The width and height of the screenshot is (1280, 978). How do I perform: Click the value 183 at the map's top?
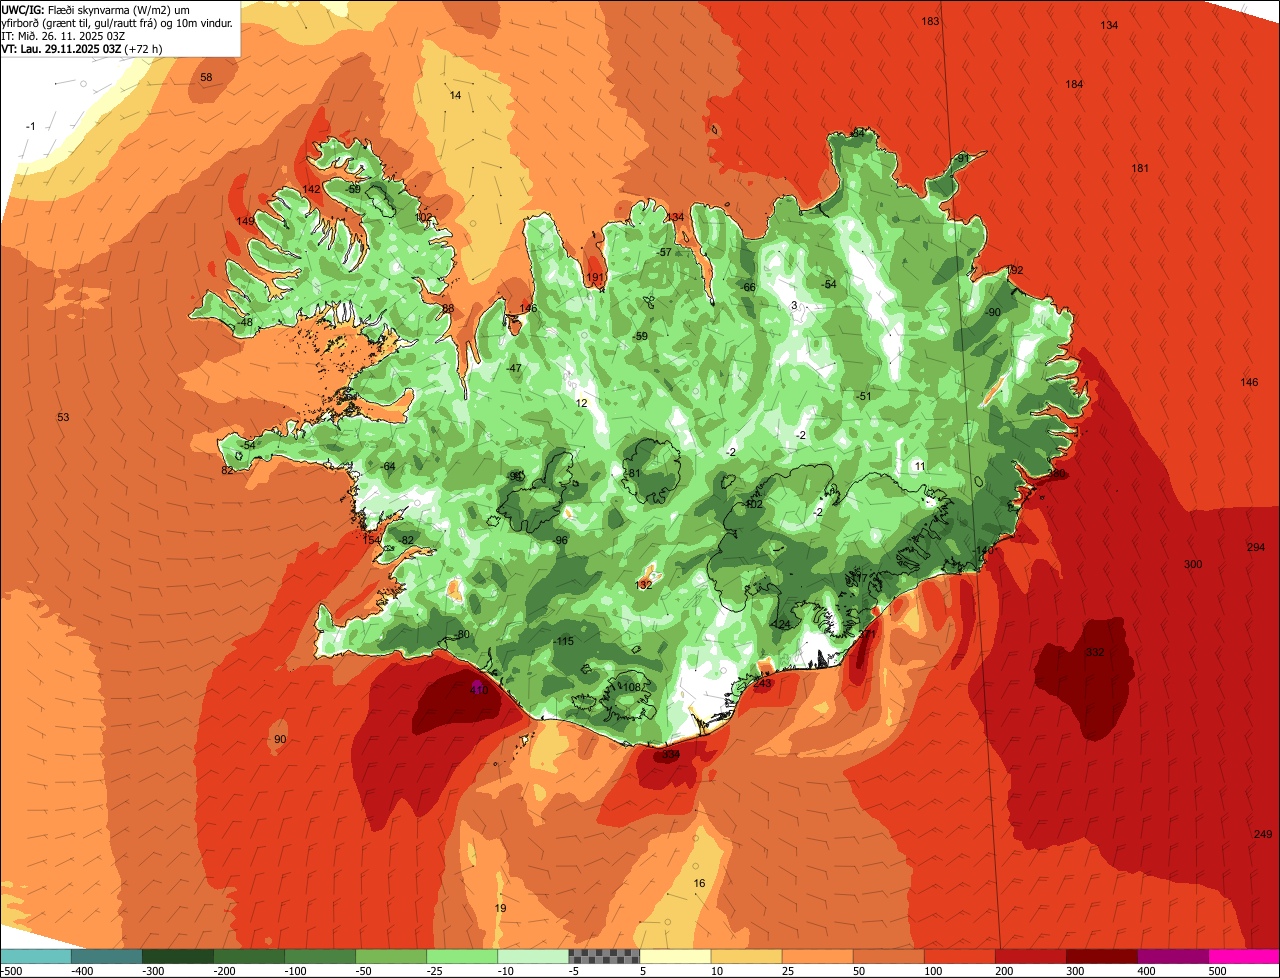(930, 21)
